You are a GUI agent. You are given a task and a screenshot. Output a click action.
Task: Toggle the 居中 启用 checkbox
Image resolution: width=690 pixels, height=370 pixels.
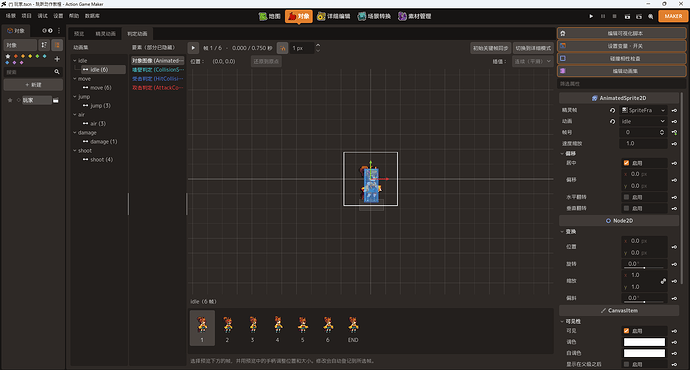pyautogui.click(x=626, y=163)
